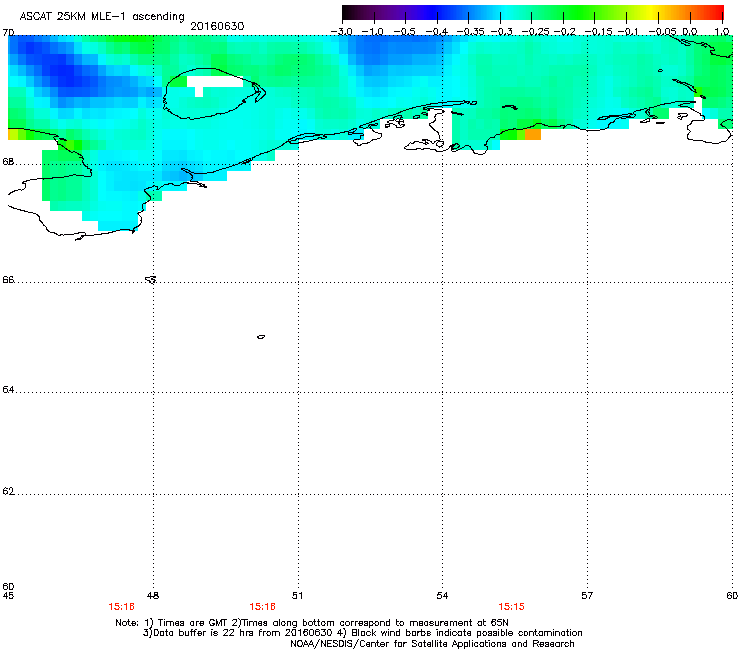Click the -3.0 color bar label
This screenshot has height=650, width=740.
pyautogui.click(x=341, y=32)
